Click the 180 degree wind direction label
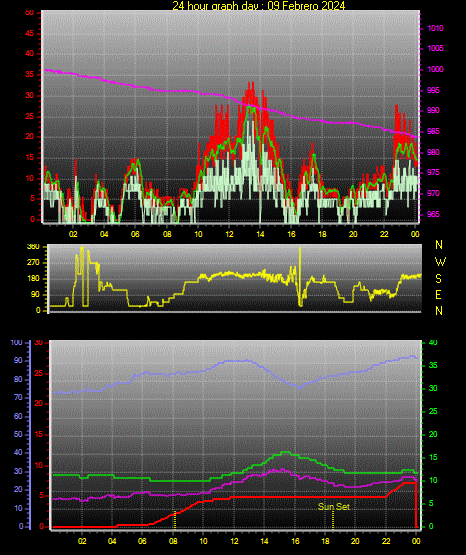Image resolution: width=466 pixels, height=555 pixels. coord(34,279)
